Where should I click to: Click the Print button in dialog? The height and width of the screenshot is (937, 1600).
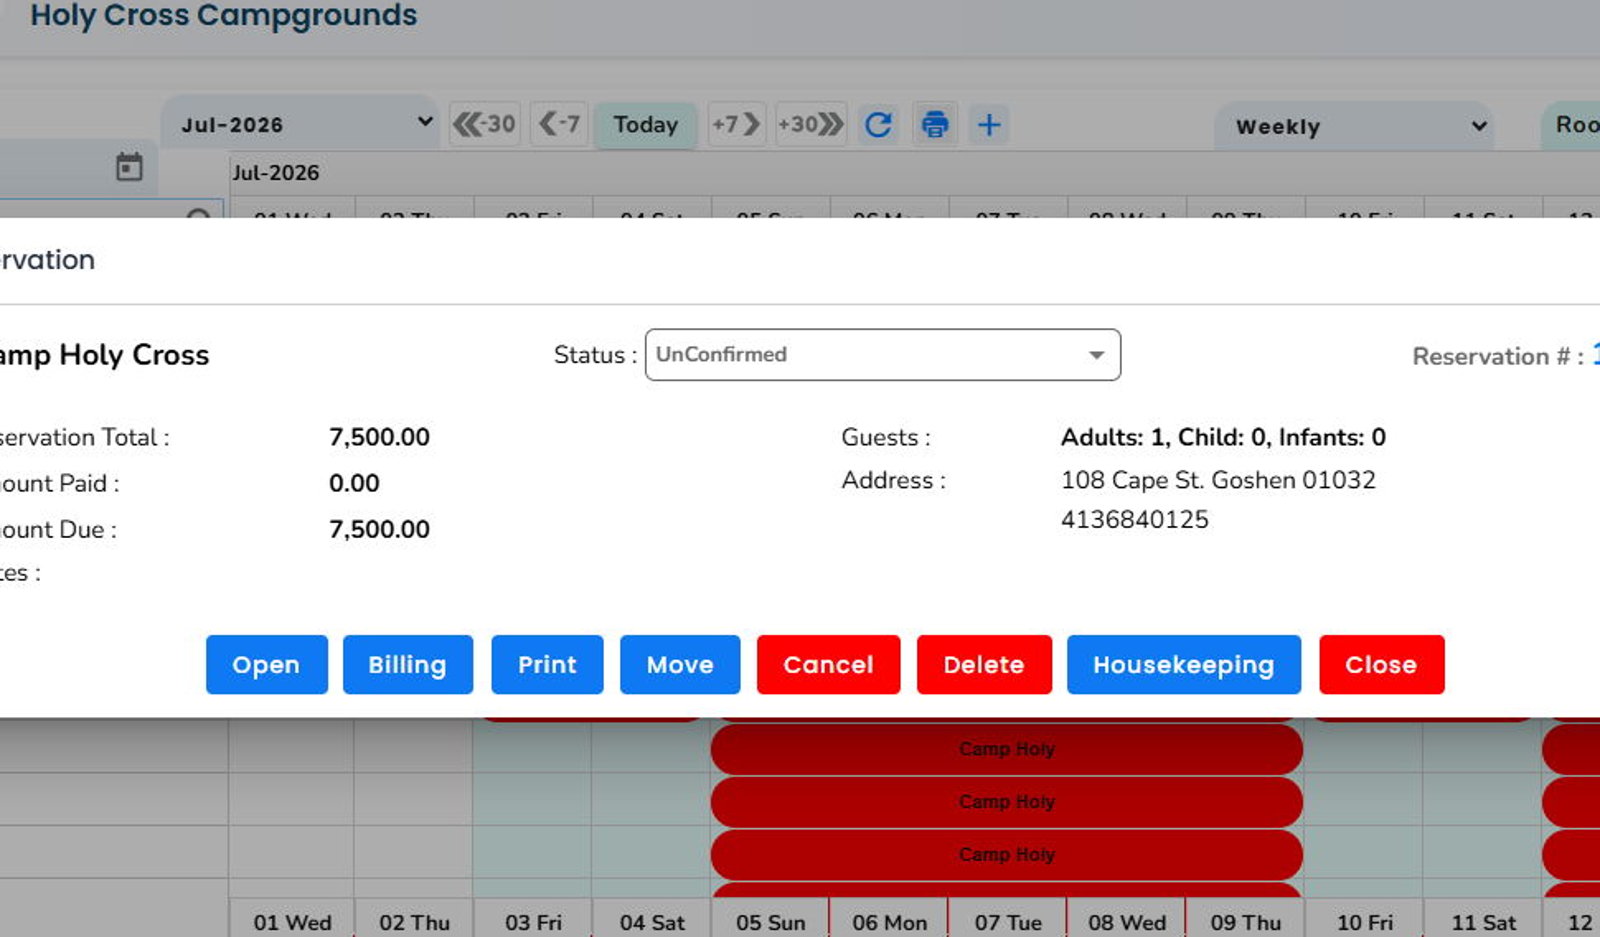[547, 665]
